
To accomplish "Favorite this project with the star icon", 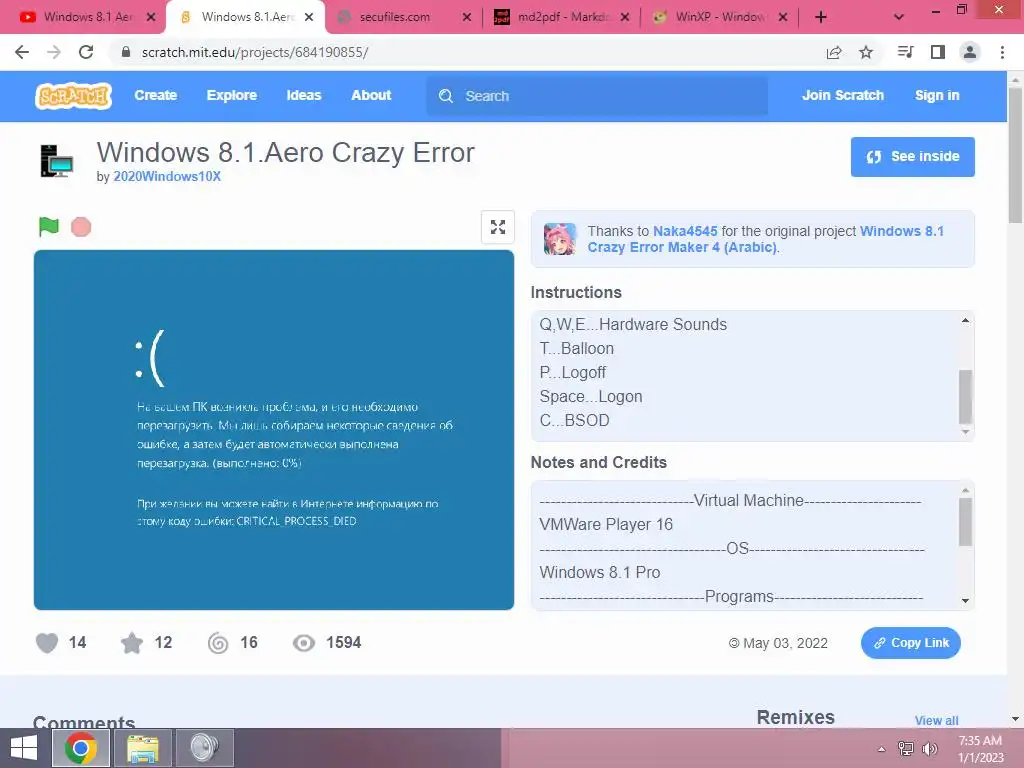I will click(x=132, y=643).
